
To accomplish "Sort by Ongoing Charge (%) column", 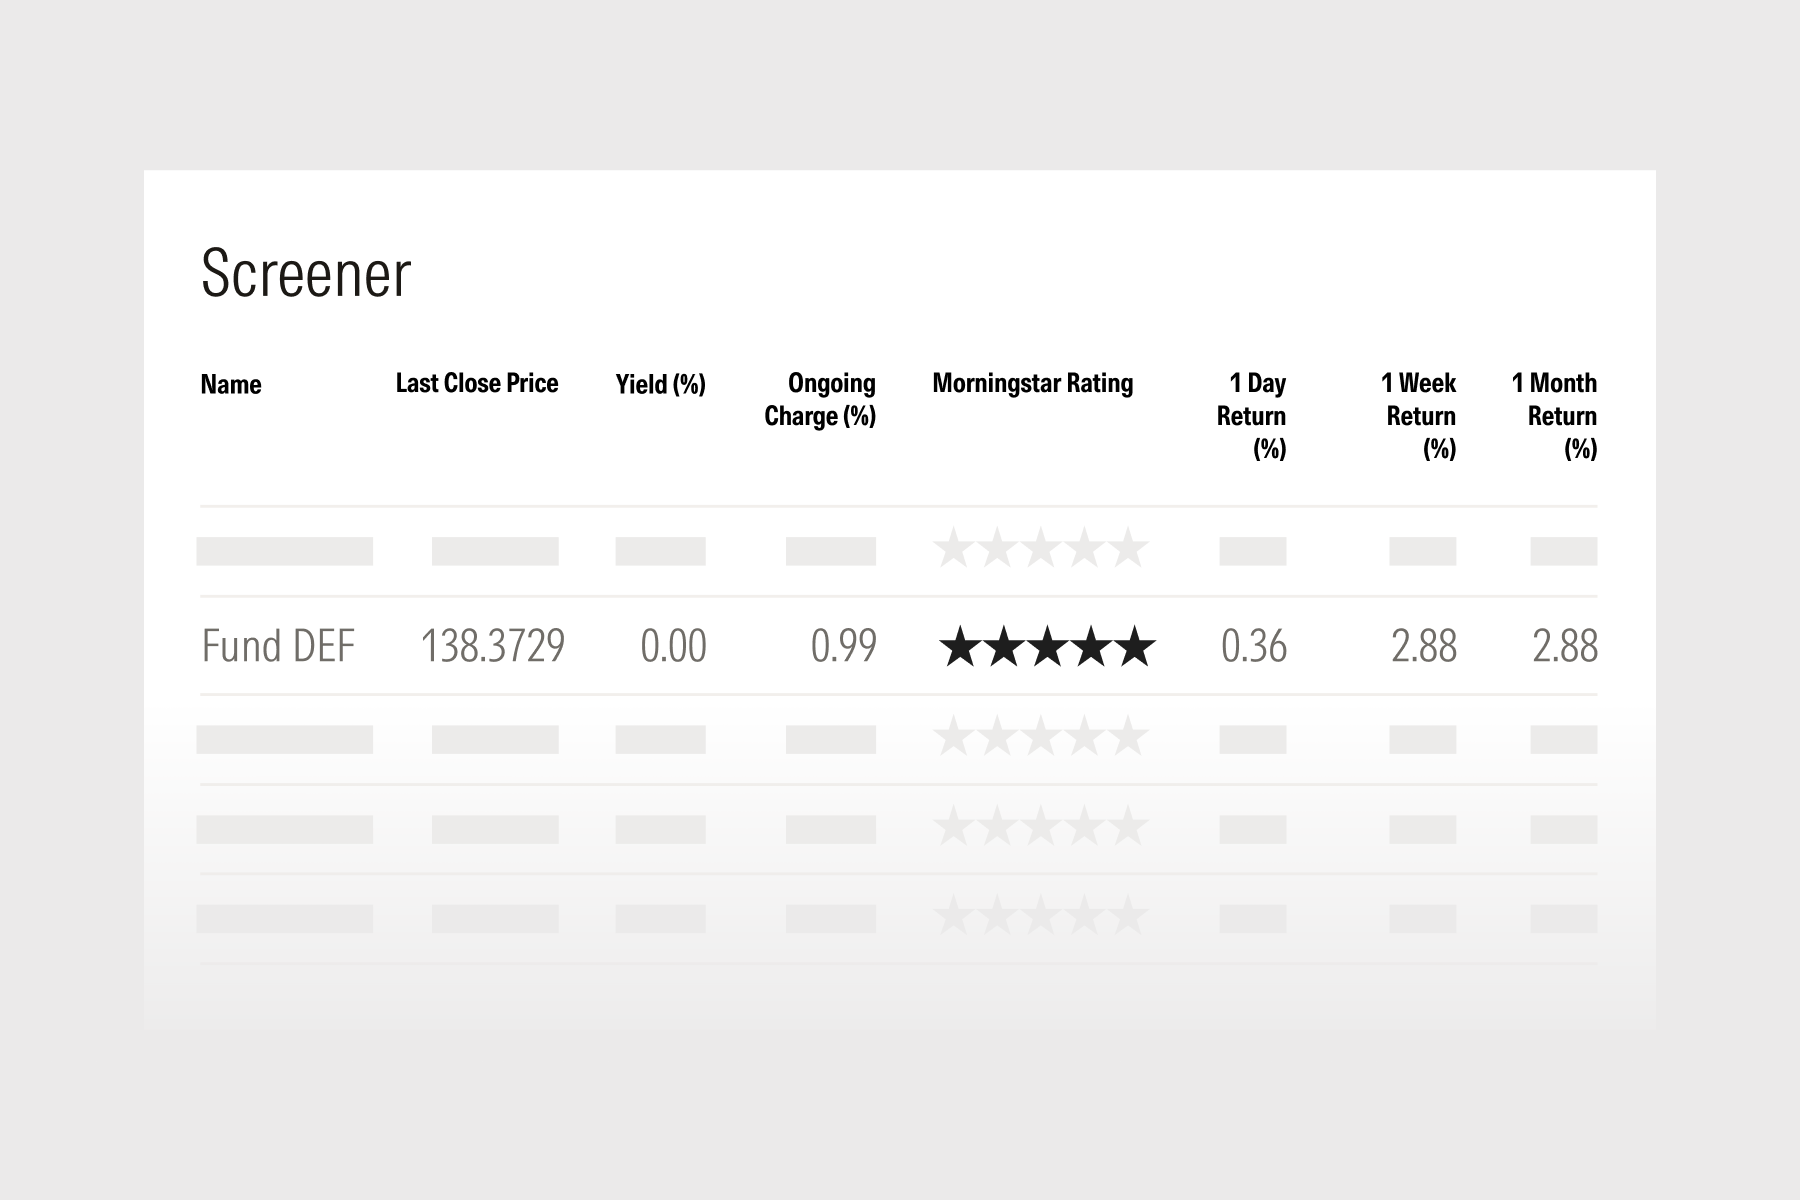I will 820,400.
